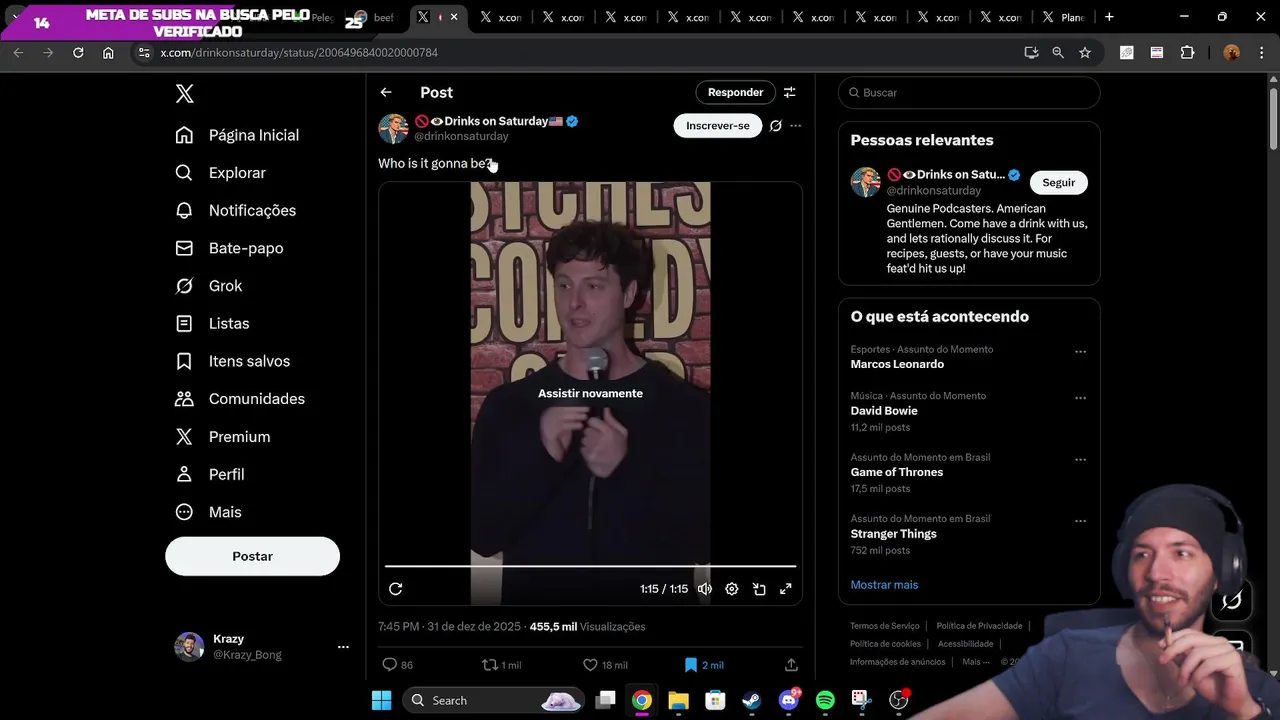Click the Buscar search field
The image size is (1280, 720).
tap(969, 92)
